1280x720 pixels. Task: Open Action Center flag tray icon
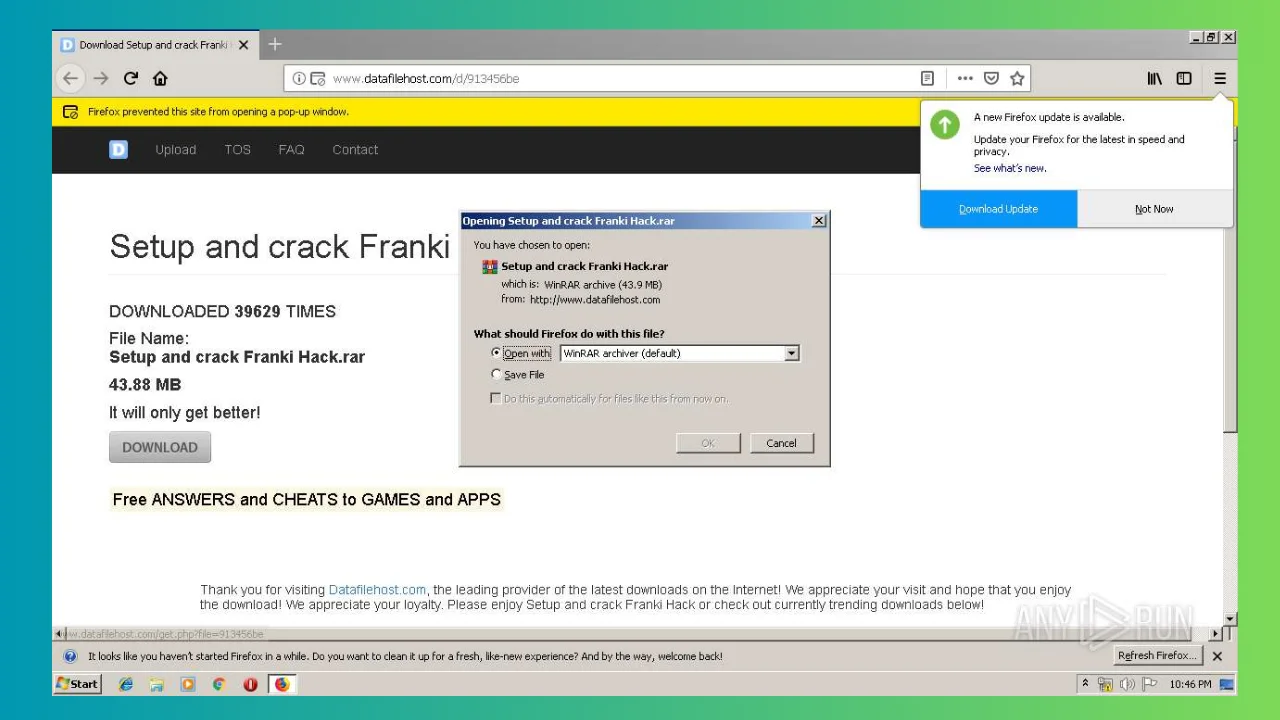click(x=1150, y=684)
